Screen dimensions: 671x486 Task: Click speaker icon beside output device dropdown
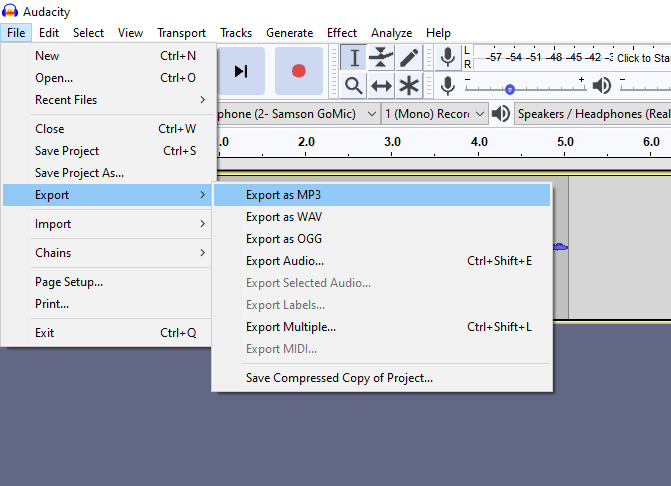[500, 114]
